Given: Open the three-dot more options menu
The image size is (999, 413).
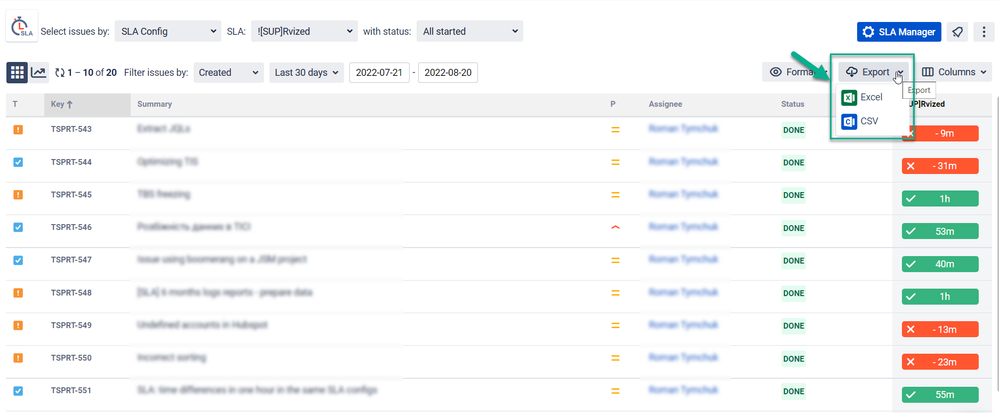Looking at the screenshot, I should (984, 32).
